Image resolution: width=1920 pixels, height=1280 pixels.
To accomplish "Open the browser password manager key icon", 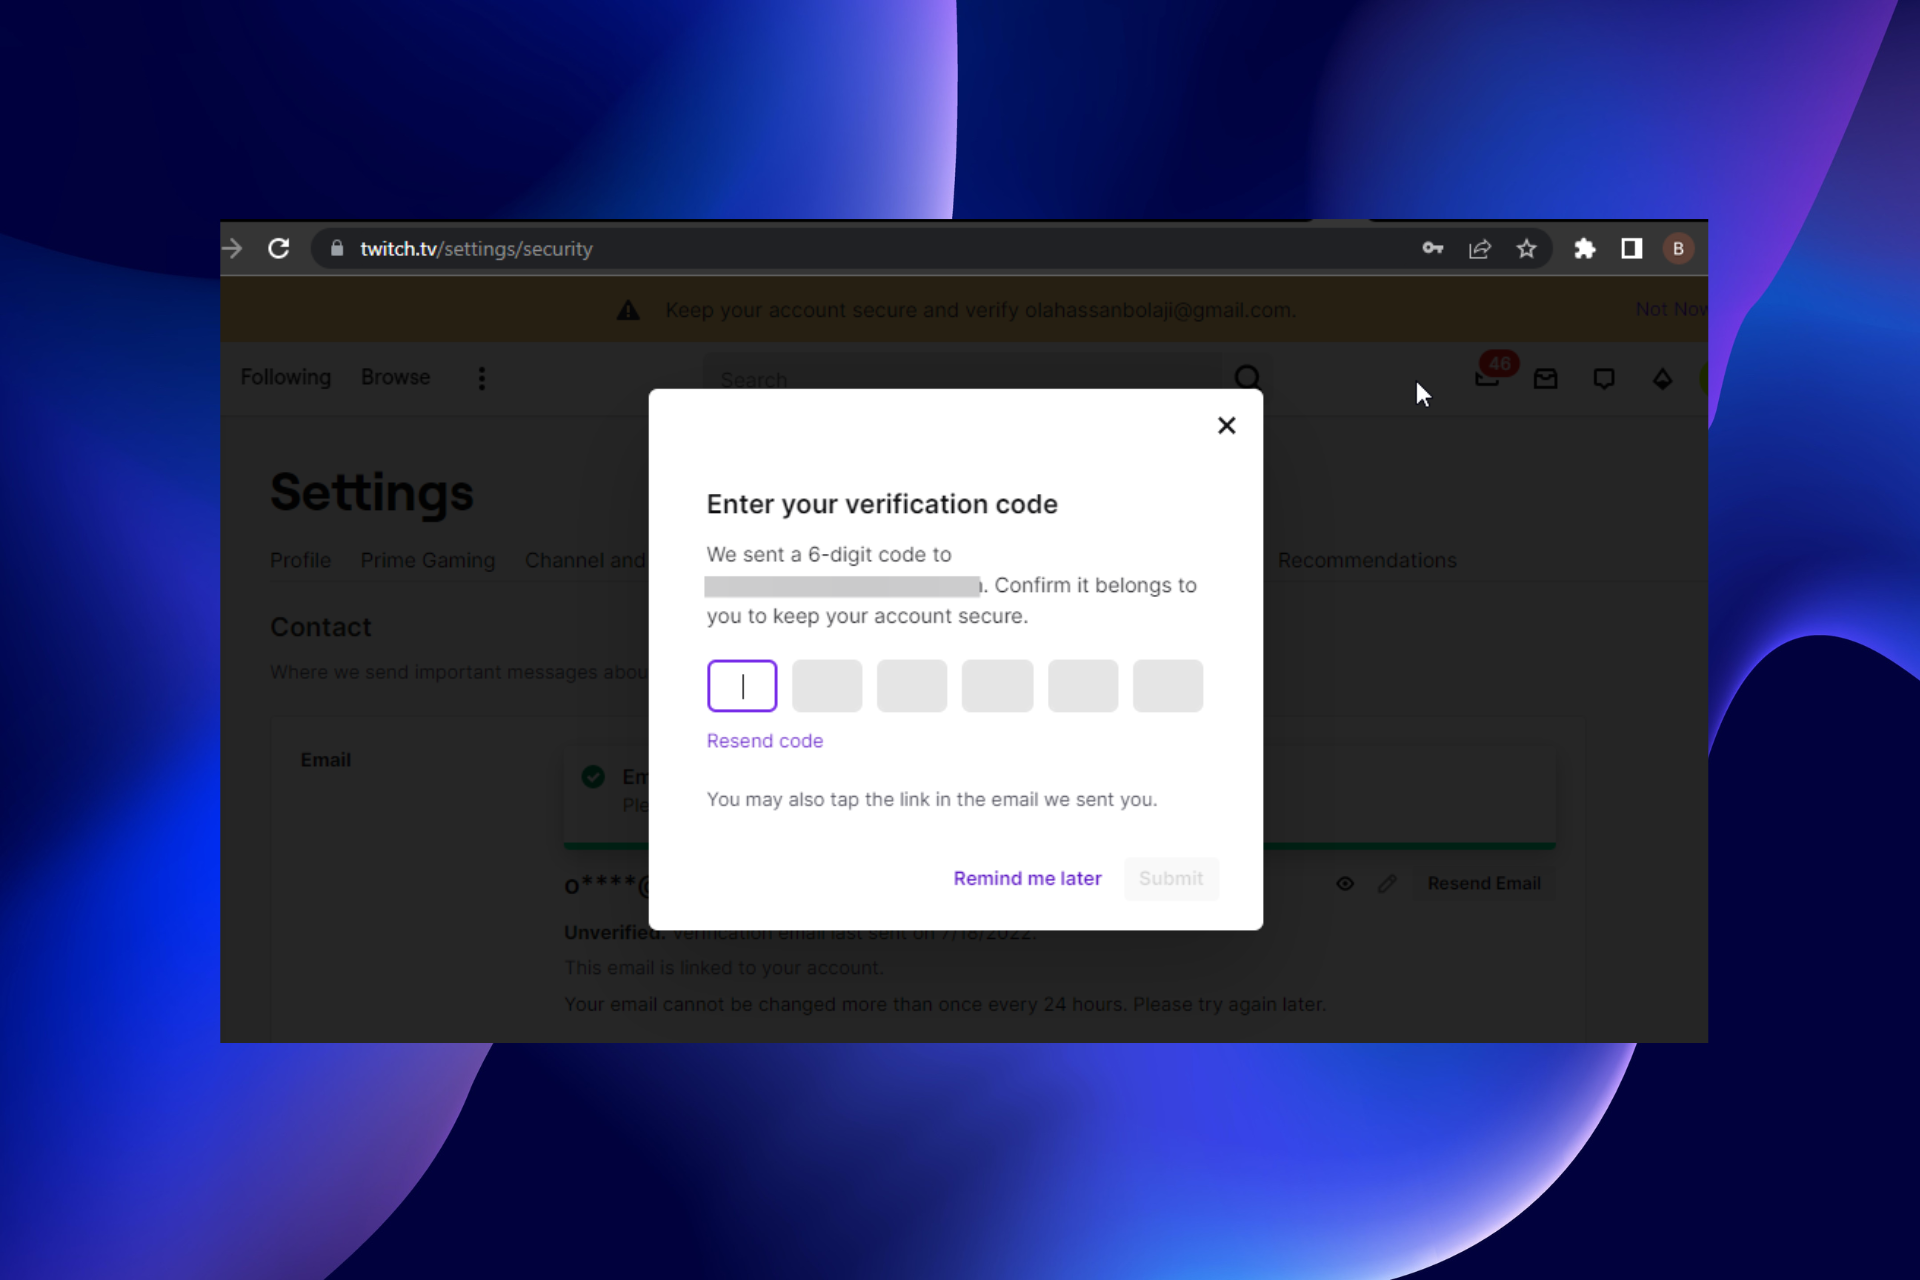I will point(1432,249).
